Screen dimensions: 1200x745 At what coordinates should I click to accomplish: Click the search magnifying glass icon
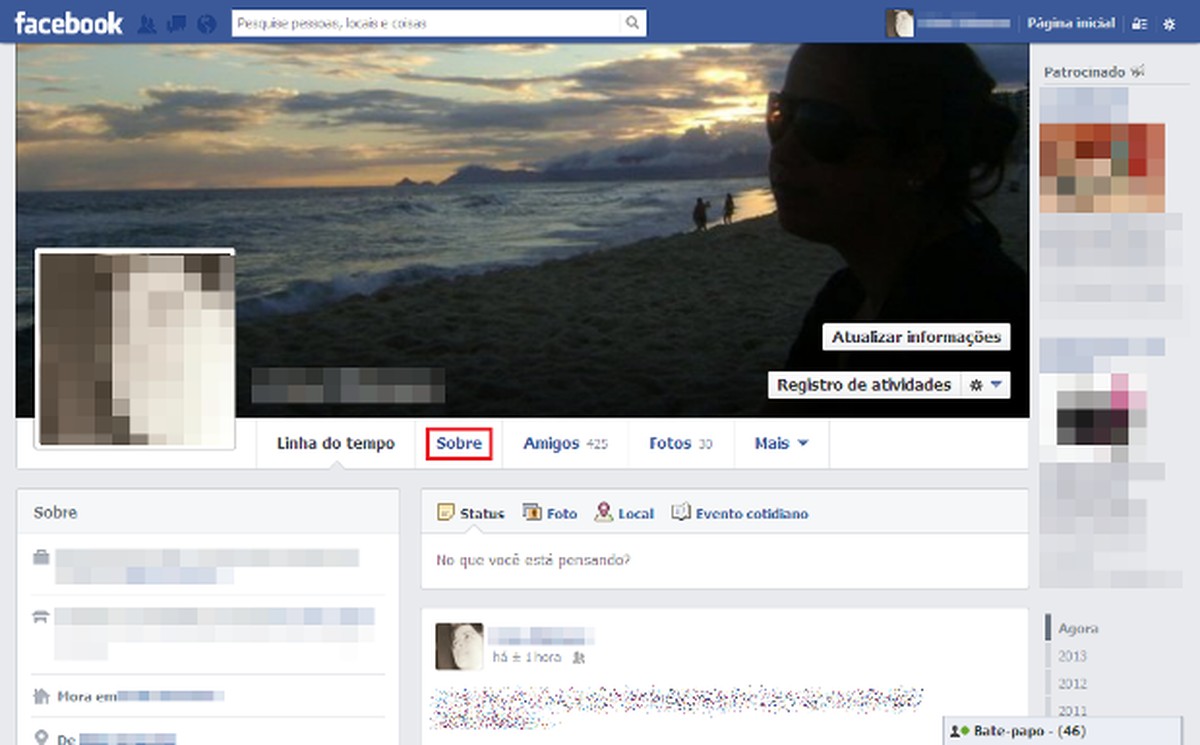(632, 21)
